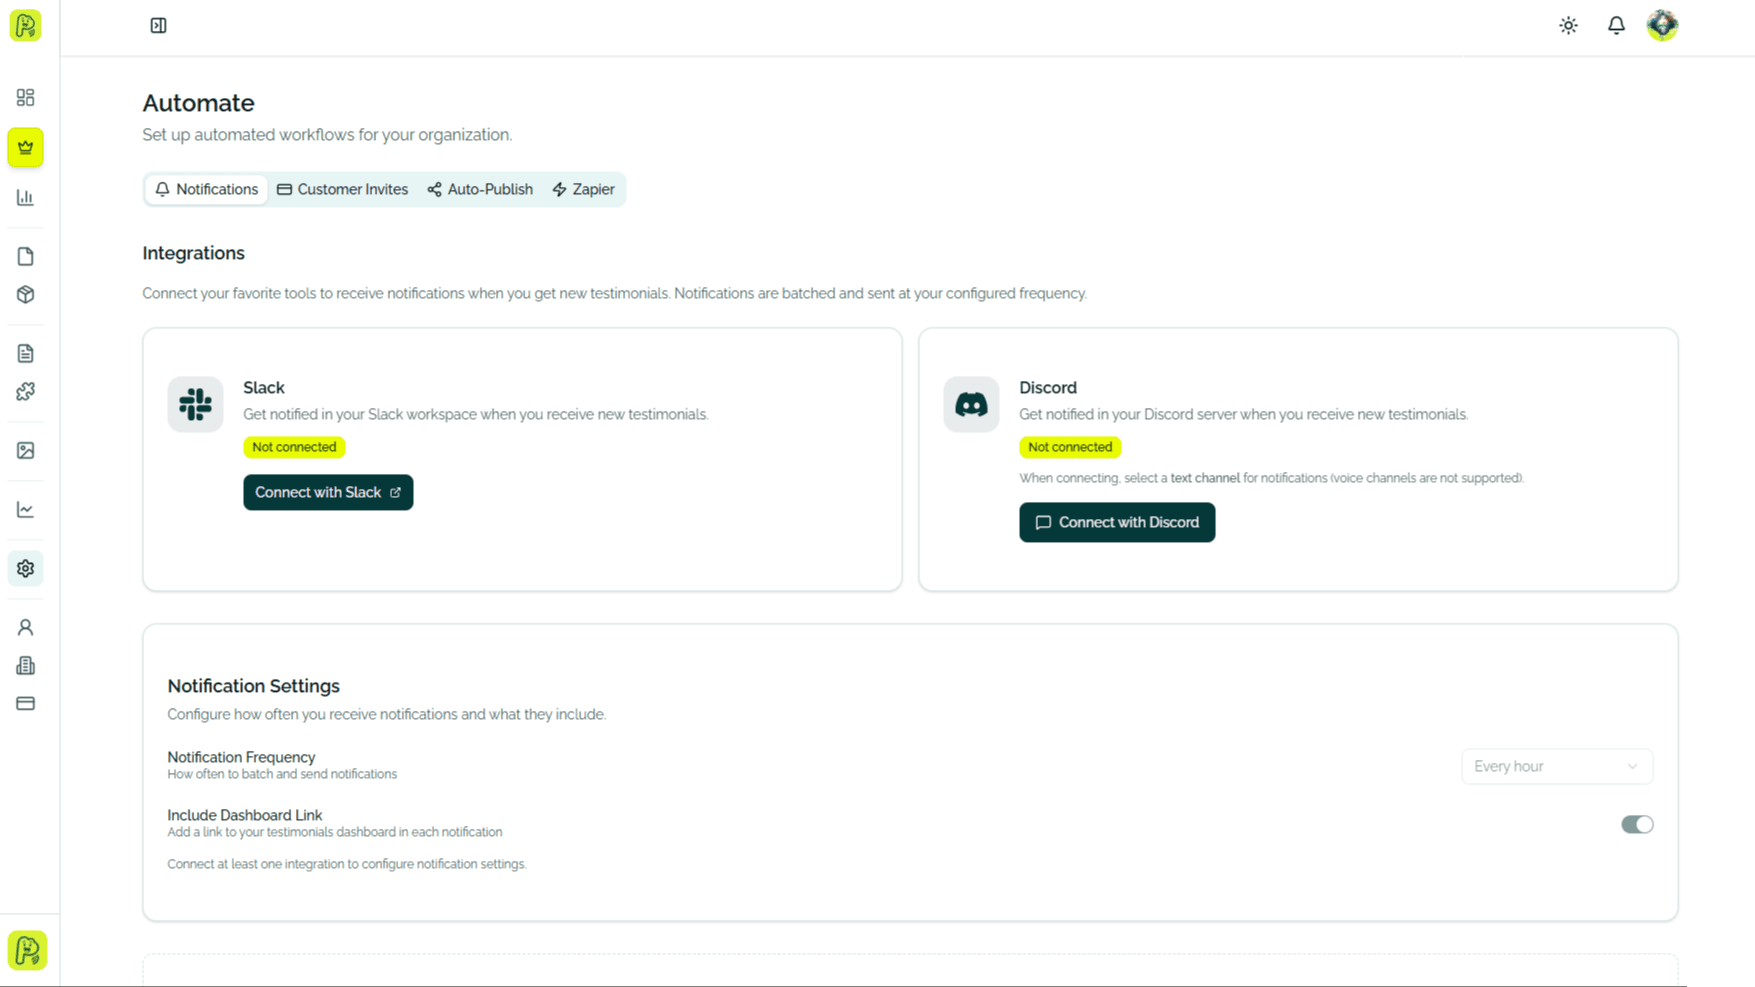The width and height of the screenshot is (1755, 987).
Task: Open the blank page icon in sidebar
Action: pos(26,256)
